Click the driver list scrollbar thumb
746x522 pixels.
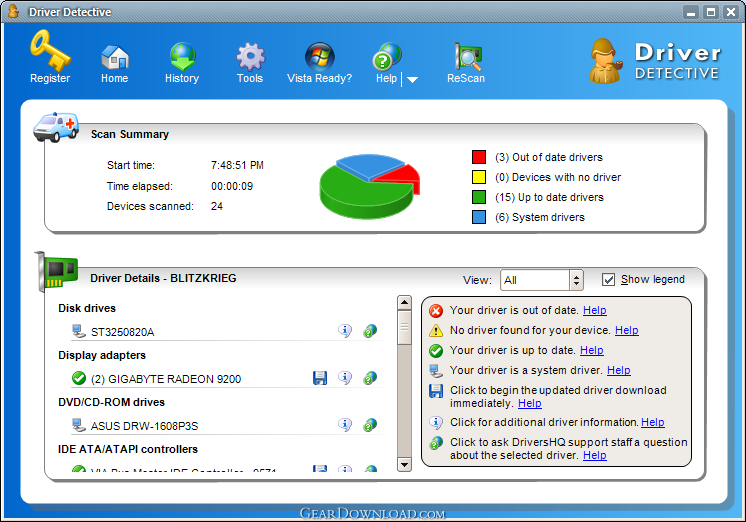tap(404, 327)
